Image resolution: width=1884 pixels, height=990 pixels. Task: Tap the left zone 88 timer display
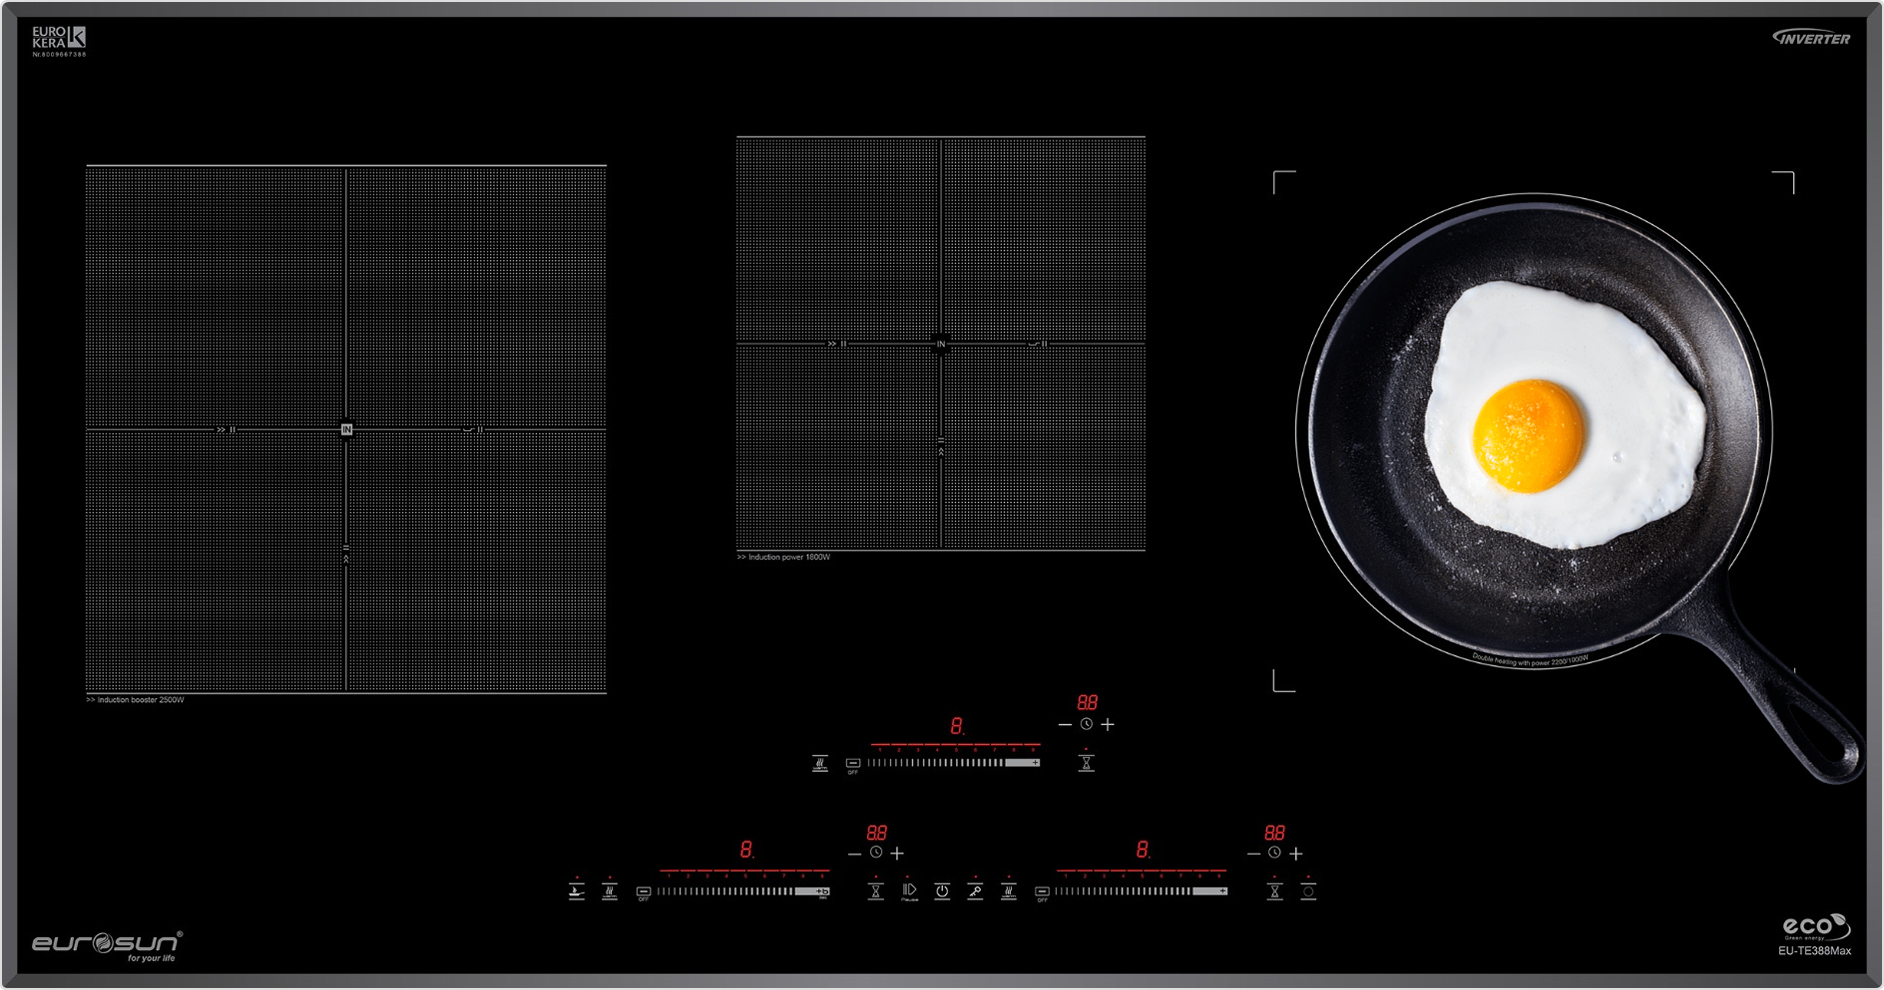click(x=877, y=832)
